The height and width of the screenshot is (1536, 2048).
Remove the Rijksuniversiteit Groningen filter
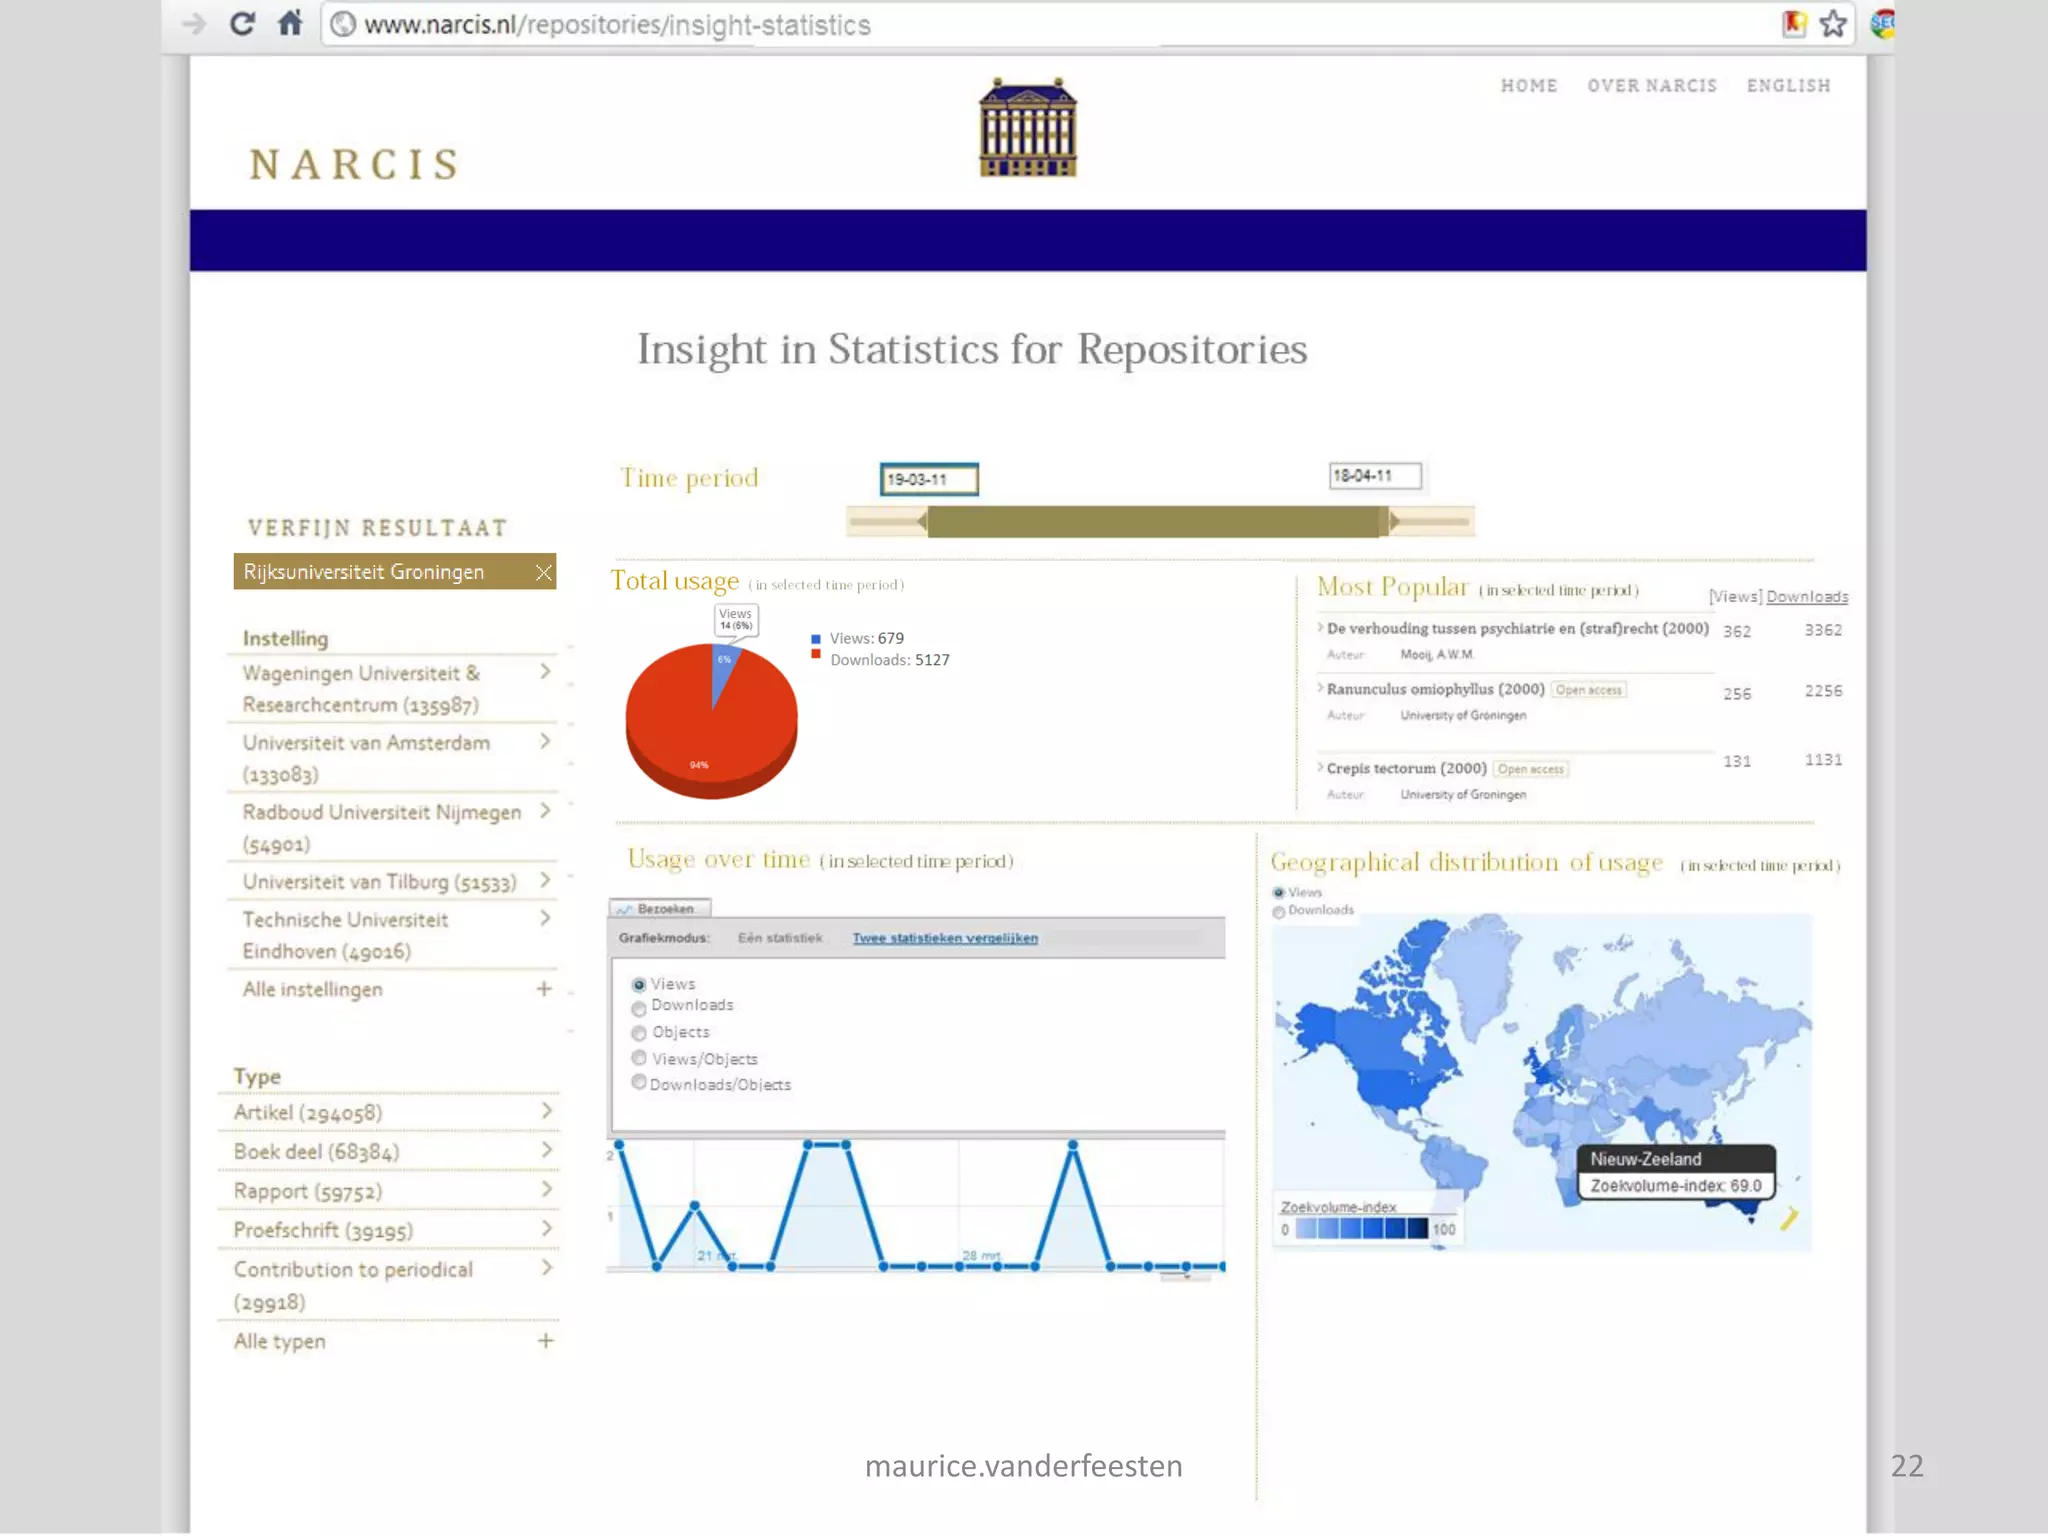[x=543, y=572]
